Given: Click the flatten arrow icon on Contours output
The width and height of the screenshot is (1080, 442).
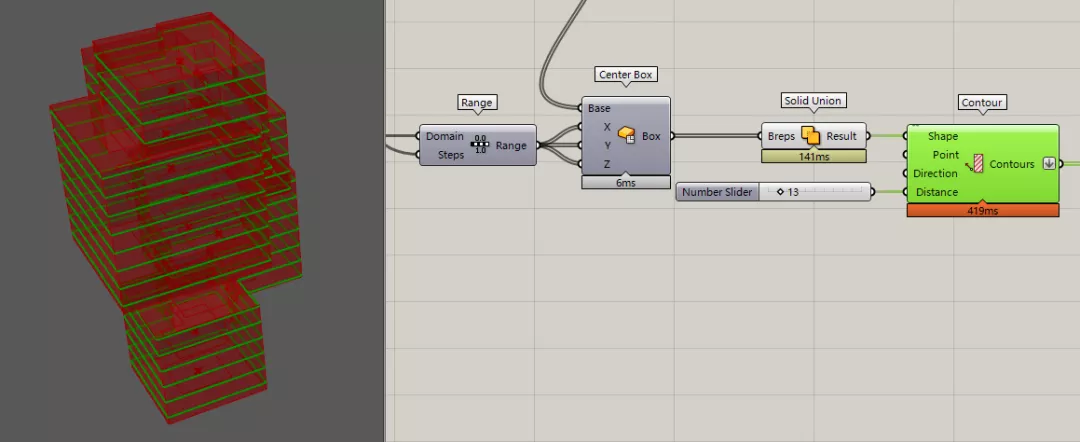Looking at the screenshot, I should (1049, 164).
